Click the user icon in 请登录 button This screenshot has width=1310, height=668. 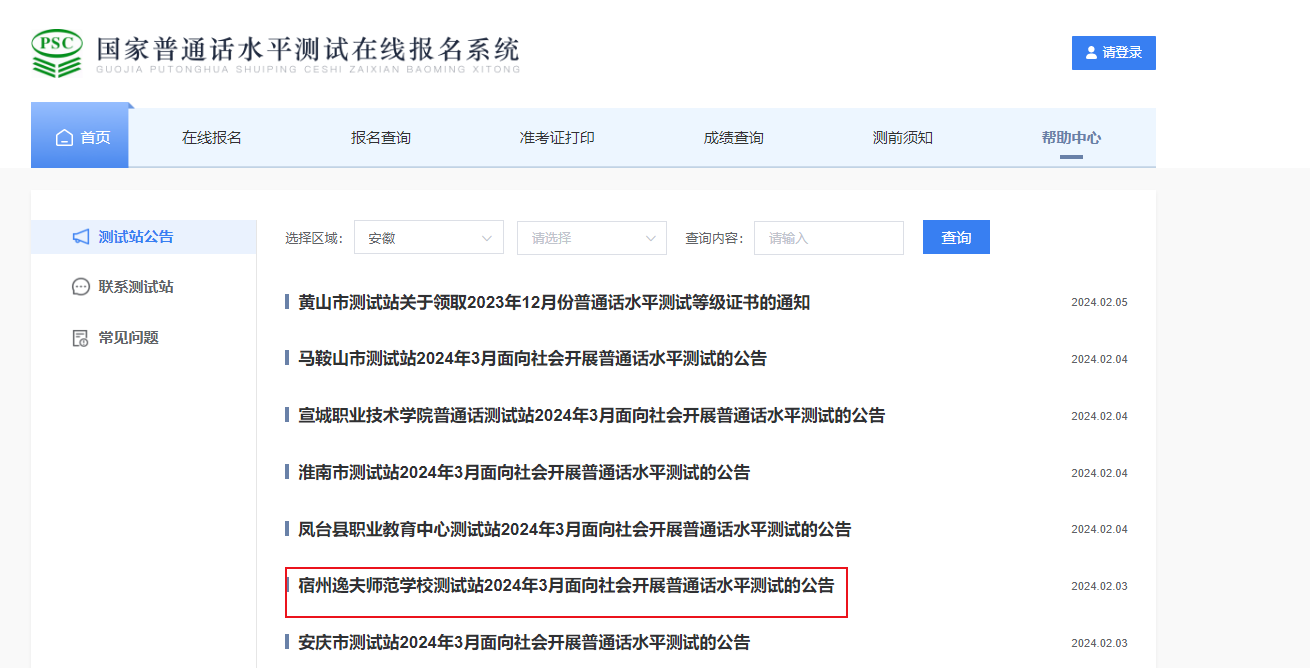coord(1091,53)
